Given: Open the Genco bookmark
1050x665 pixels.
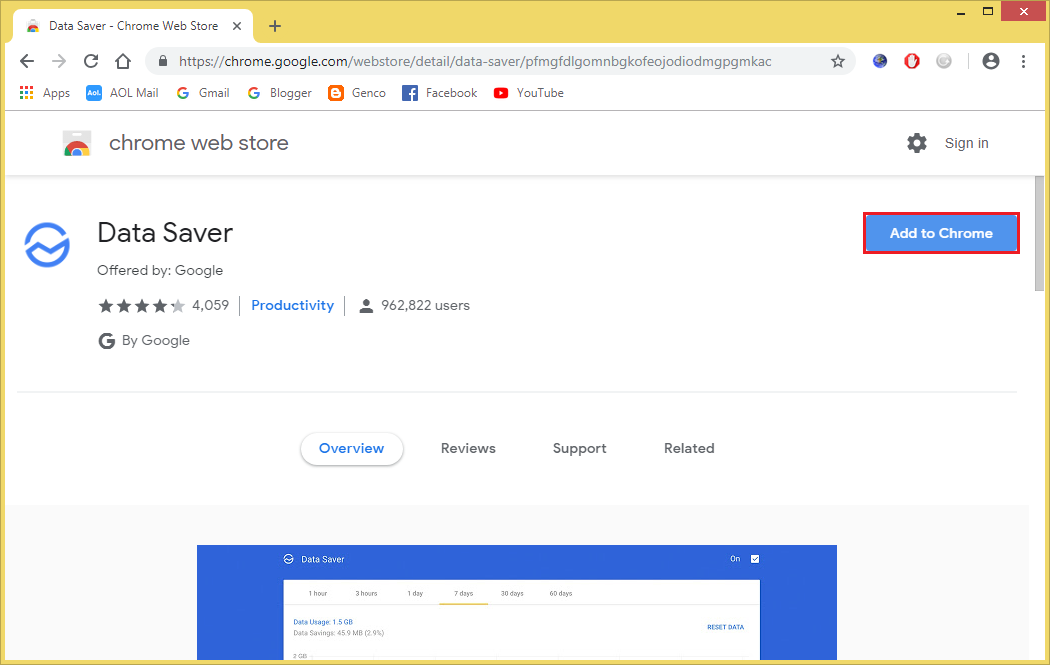Looking at the screenshot, I should [x=357, y=93].
